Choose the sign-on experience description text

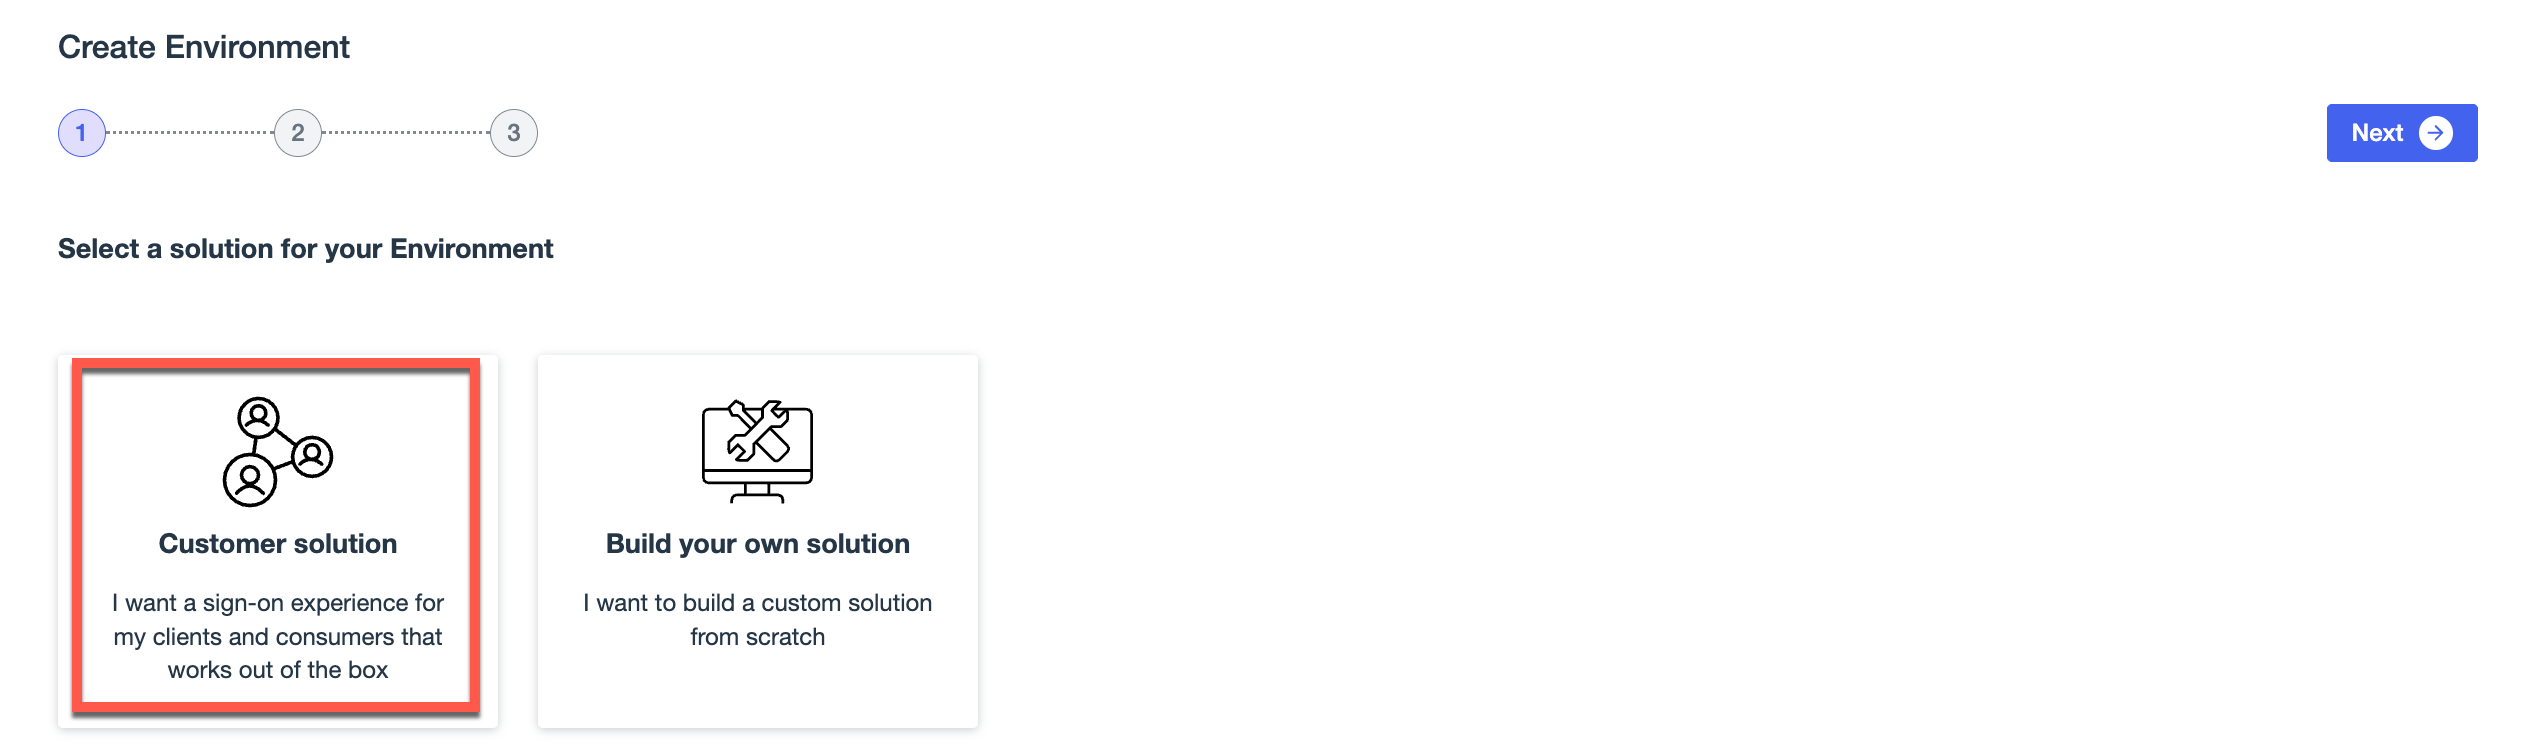point(278,636)
